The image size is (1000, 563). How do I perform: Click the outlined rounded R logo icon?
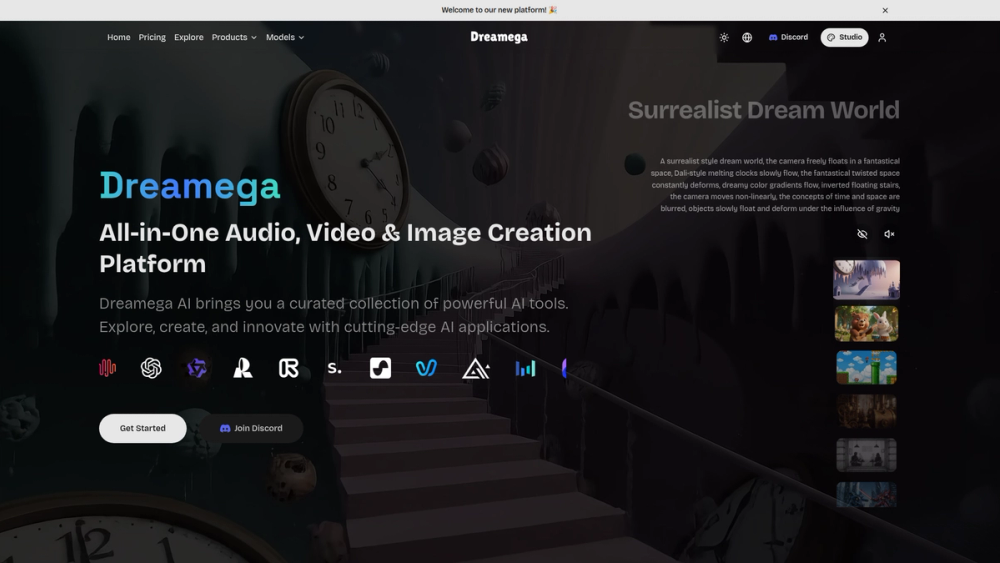288,368
